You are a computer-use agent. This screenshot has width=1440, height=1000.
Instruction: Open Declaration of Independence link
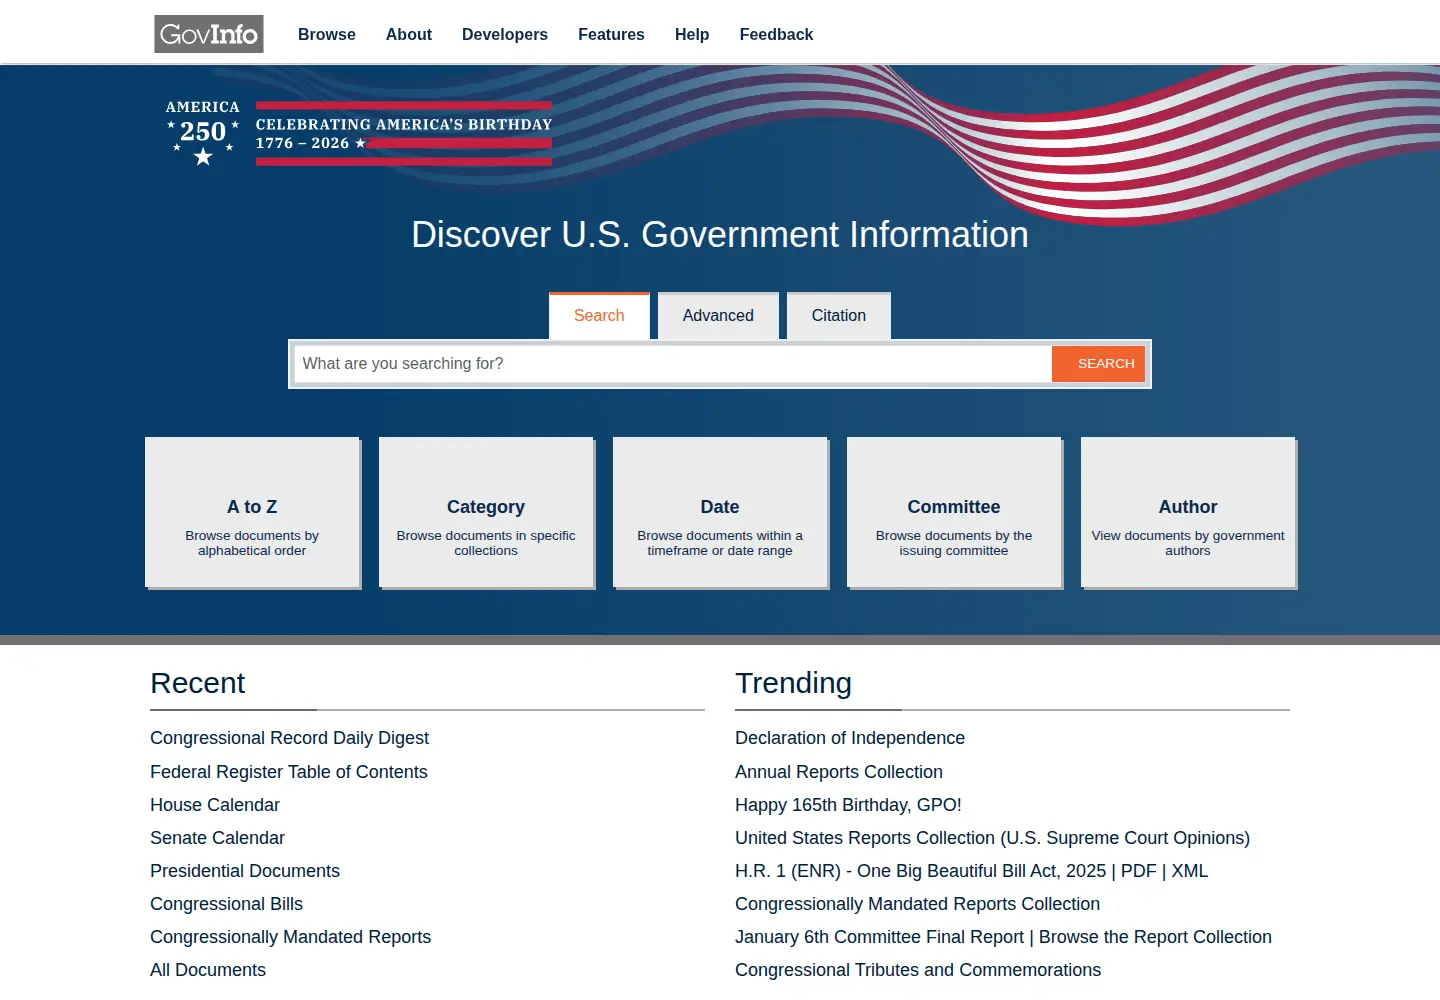pos(850,738)
